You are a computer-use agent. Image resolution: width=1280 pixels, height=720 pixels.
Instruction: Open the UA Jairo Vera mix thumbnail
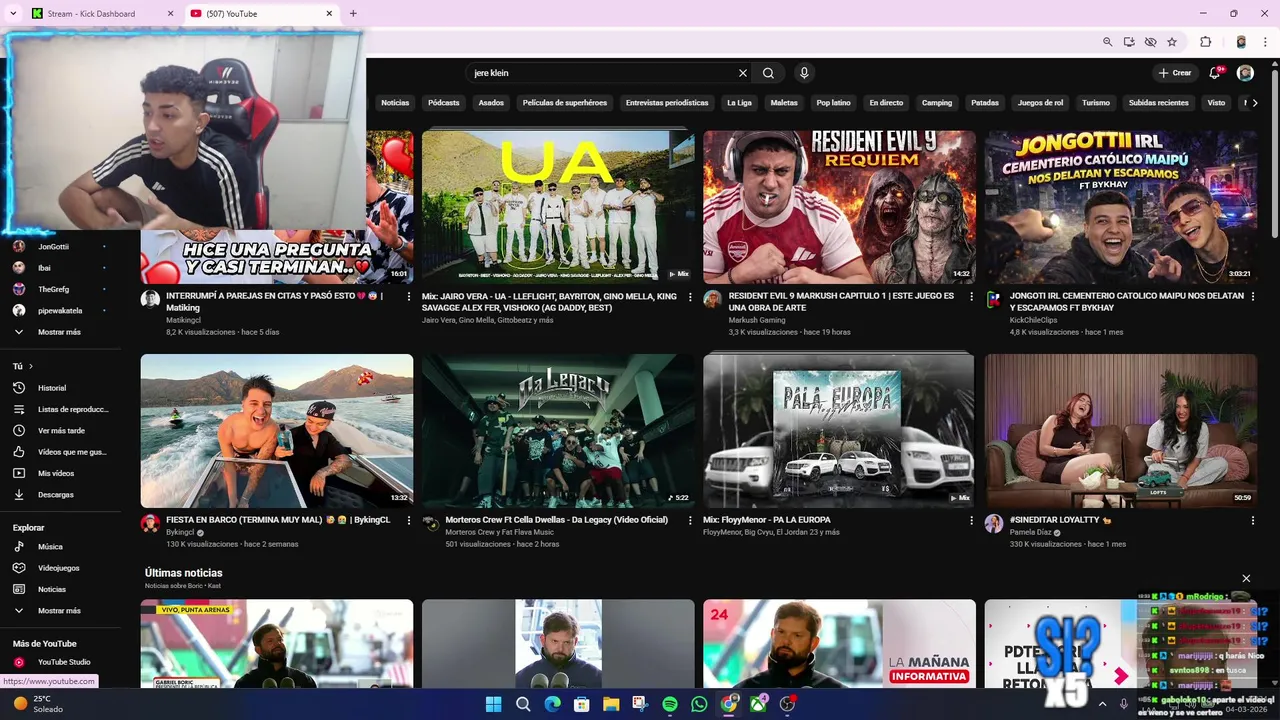[x=558, y=206]
